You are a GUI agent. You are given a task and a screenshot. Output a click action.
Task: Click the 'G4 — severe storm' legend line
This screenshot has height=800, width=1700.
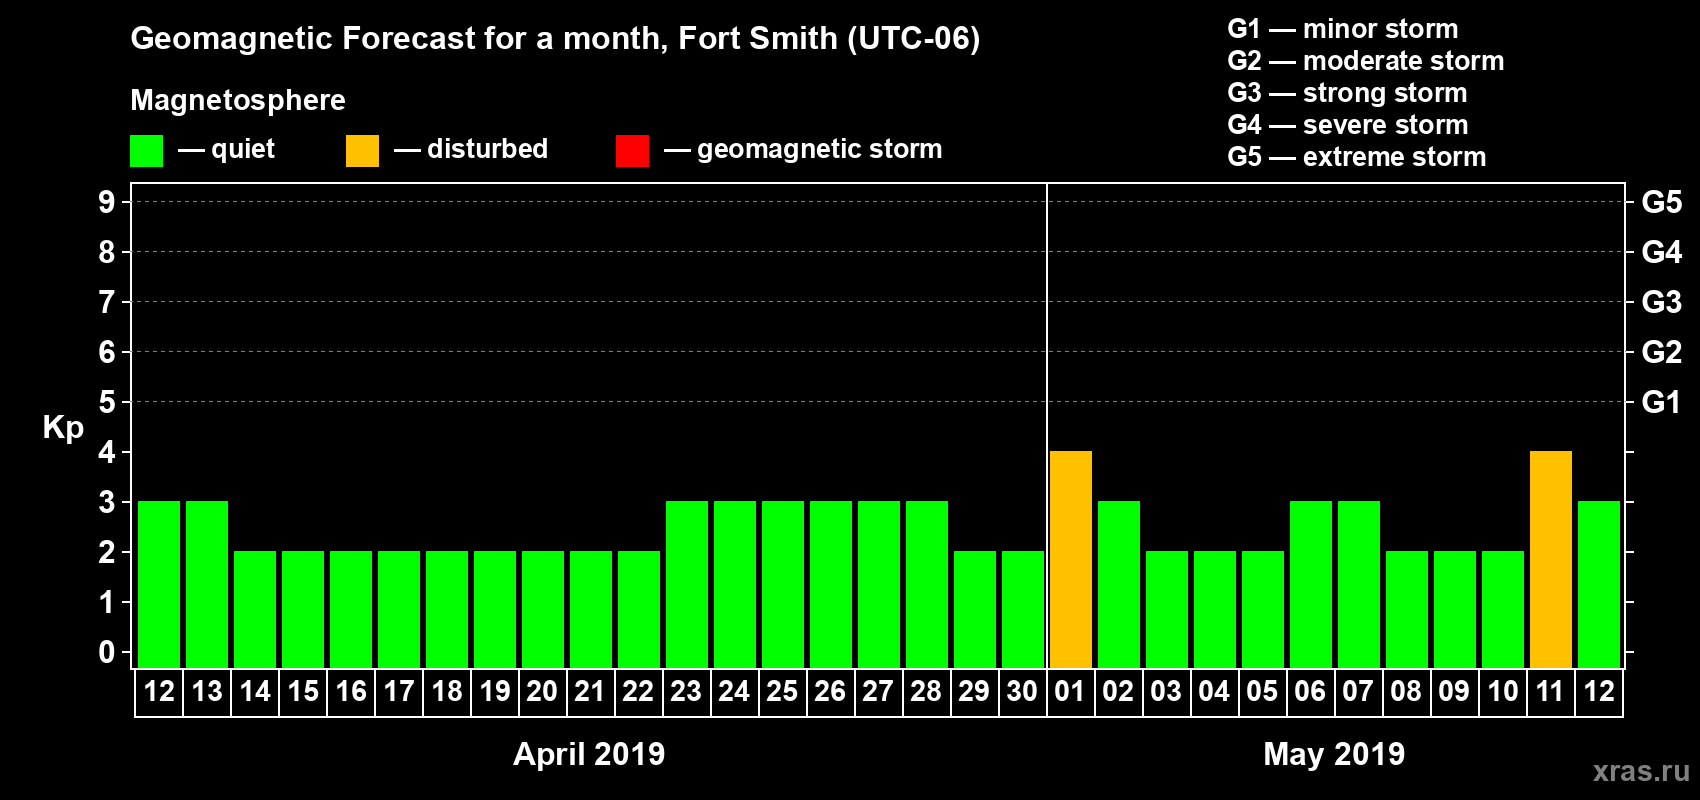[1347, 125]
